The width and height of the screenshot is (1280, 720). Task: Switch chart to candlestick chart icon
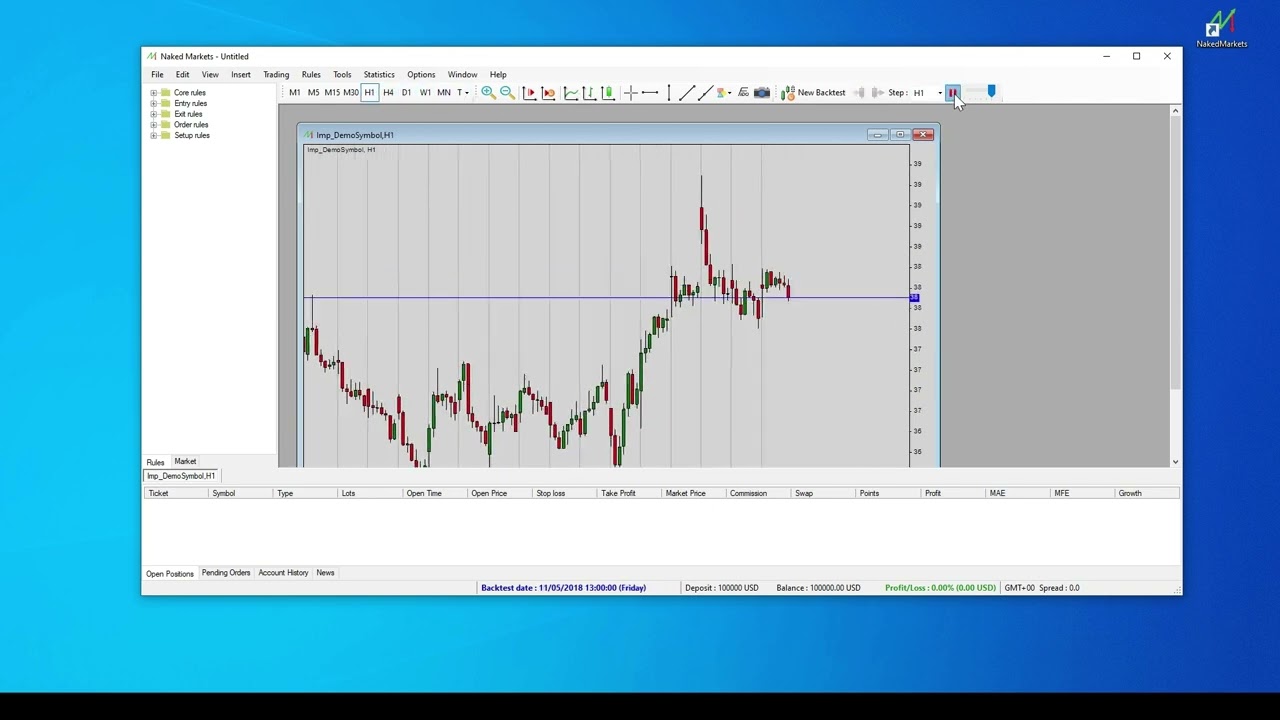[608, 92]
